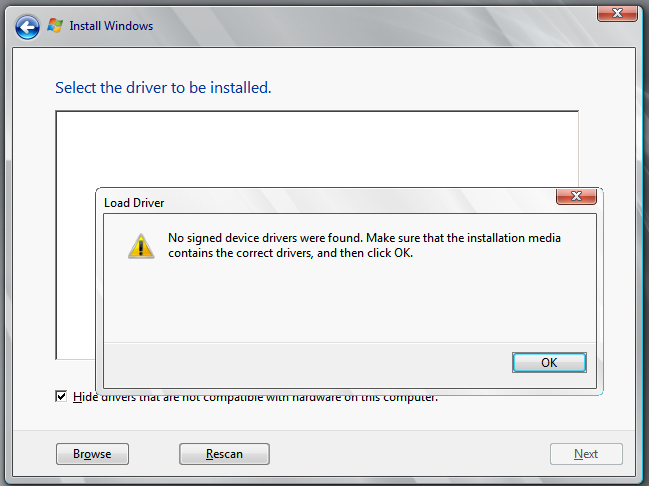
Task: Click the blue back arrow button
Action: tap(27, 26)
